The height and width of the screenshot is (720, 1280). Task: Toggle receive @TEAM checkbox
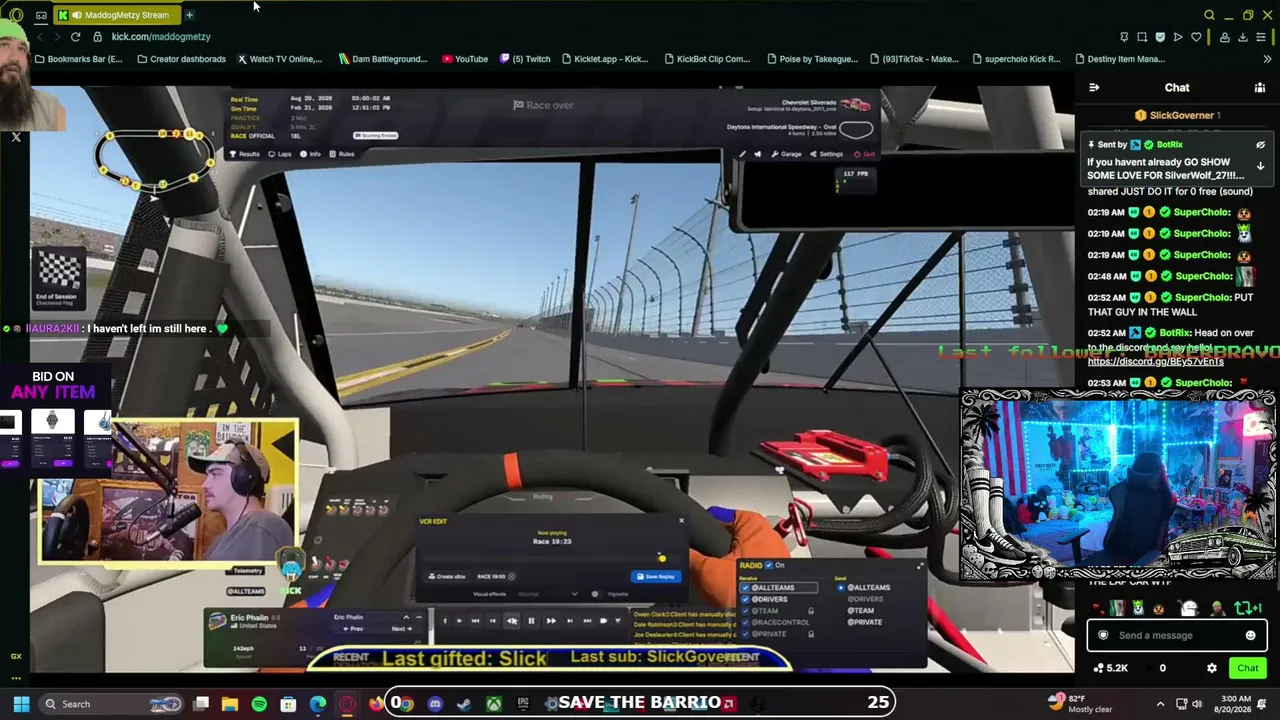745,611
